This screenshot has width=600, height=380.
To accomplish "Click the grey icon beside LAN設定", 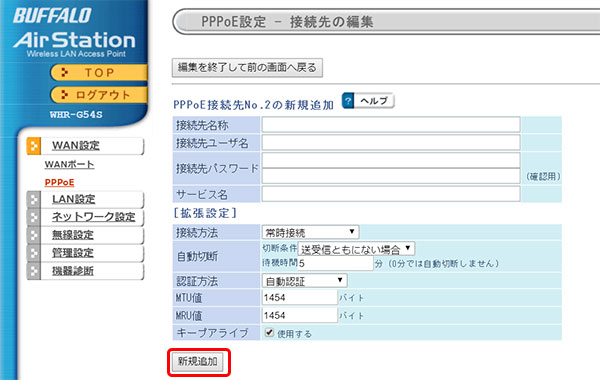I will point(34,199).
